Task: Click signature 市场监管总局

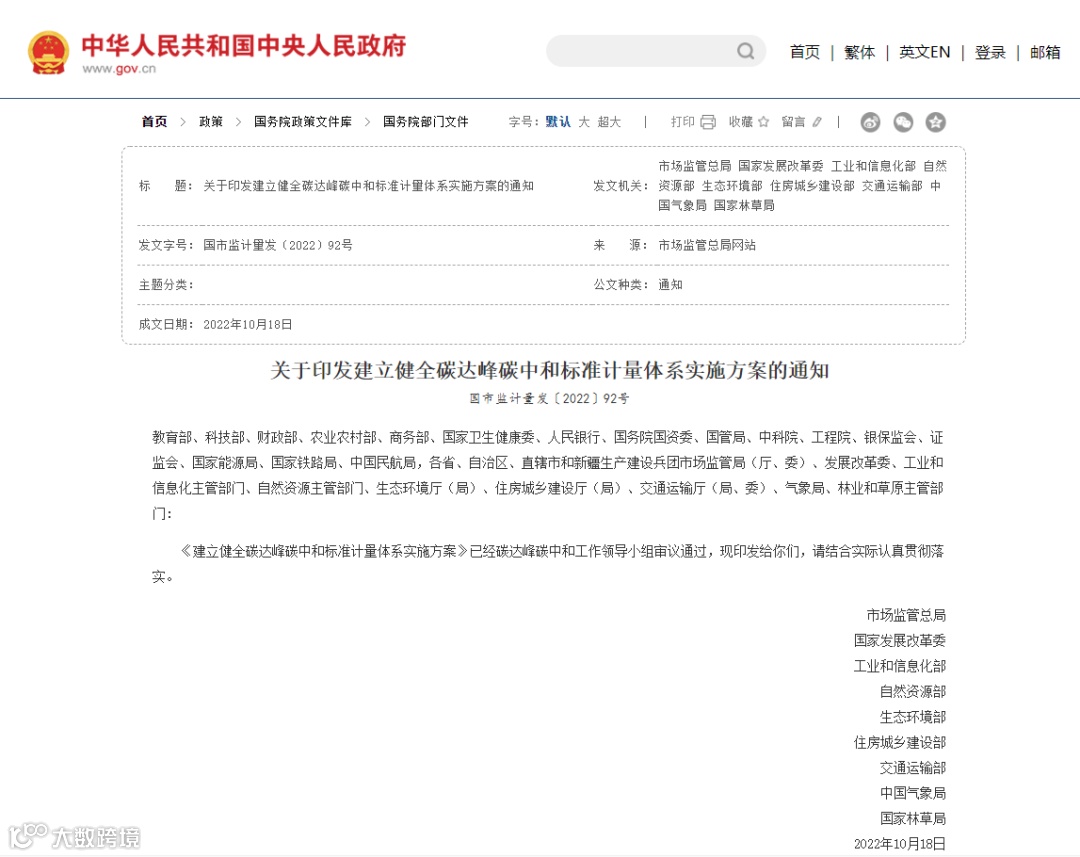Action: click(x=906, y=615)
